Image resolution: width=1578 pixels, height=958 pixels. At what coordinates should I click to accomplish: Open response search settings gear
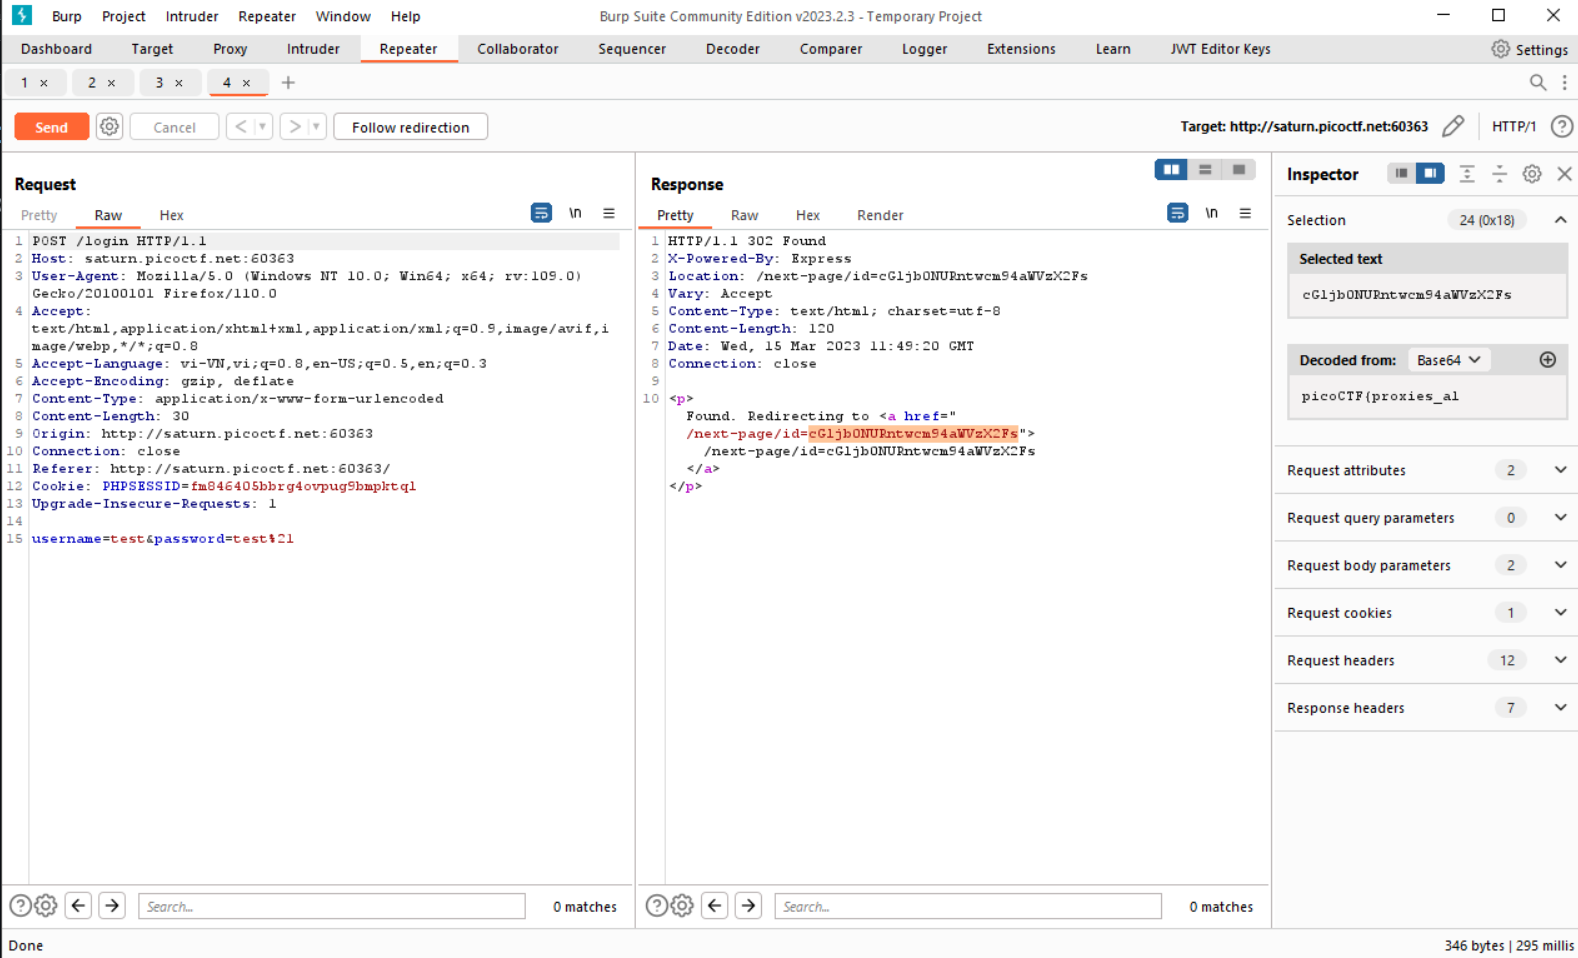point(682,906)
